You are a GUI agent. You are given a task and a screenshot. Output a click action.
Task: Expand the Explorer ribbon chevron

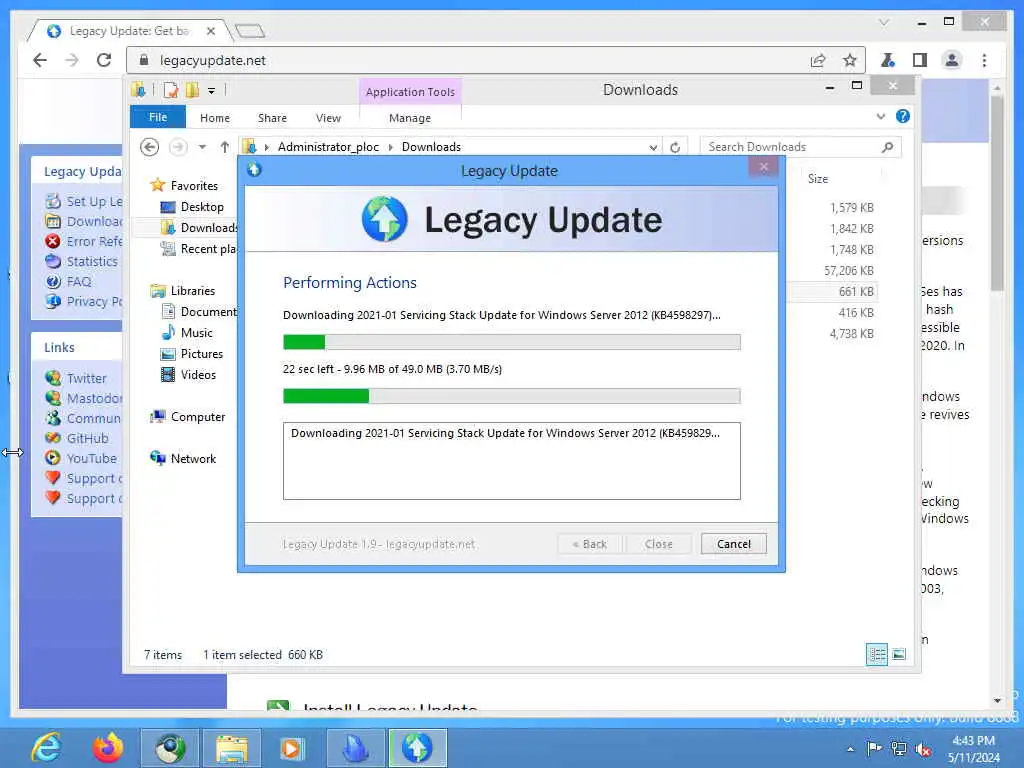click(880, 116)
